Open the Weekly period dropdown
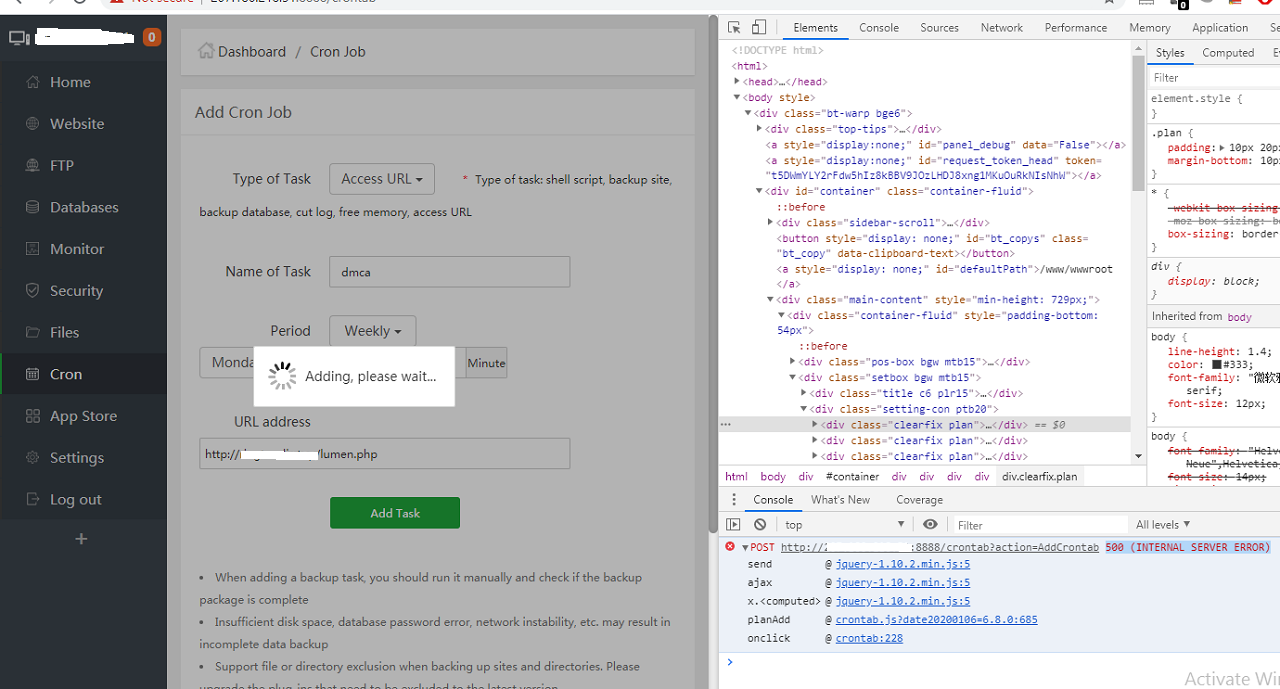 coord(372,331)
